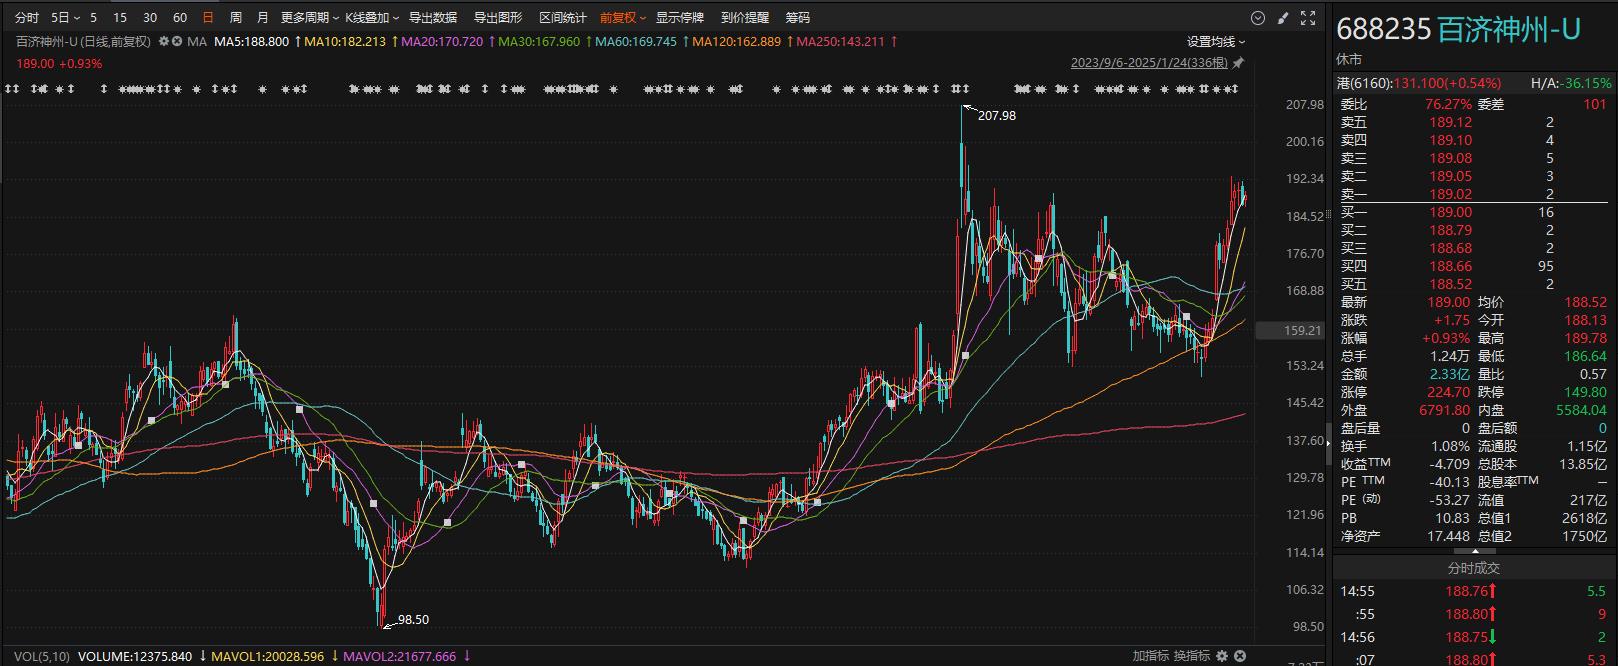
Task: Click the 加指标 add indicator button
Action: pyautogui.click(x=1150, y=656)
